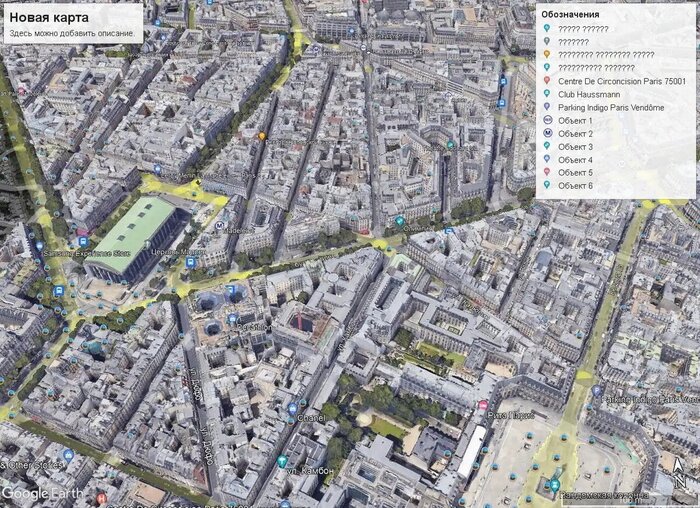Select the blue marker above & Other Stories

pos(68,455)
